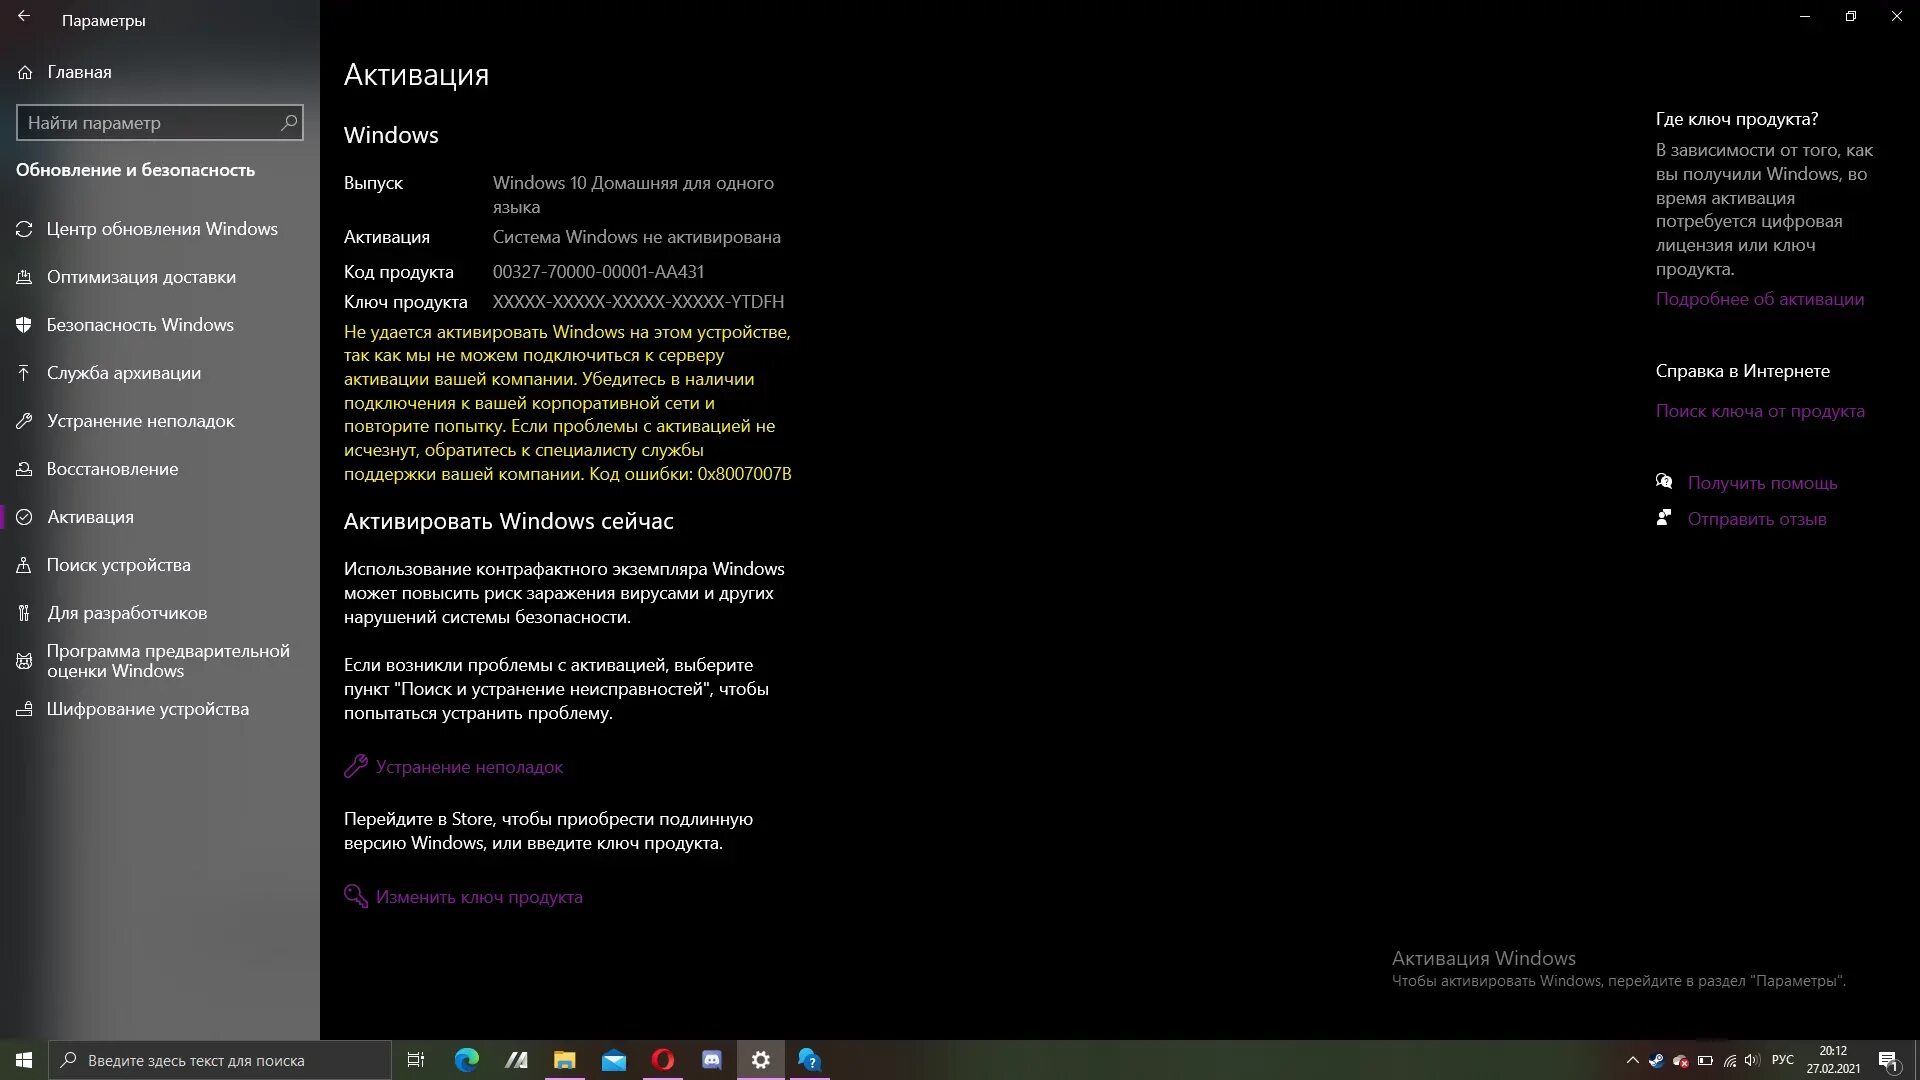Select Служба архивации in the sidebar
The height and width of the screenshot is (1080, 1920).
point(123,373)
